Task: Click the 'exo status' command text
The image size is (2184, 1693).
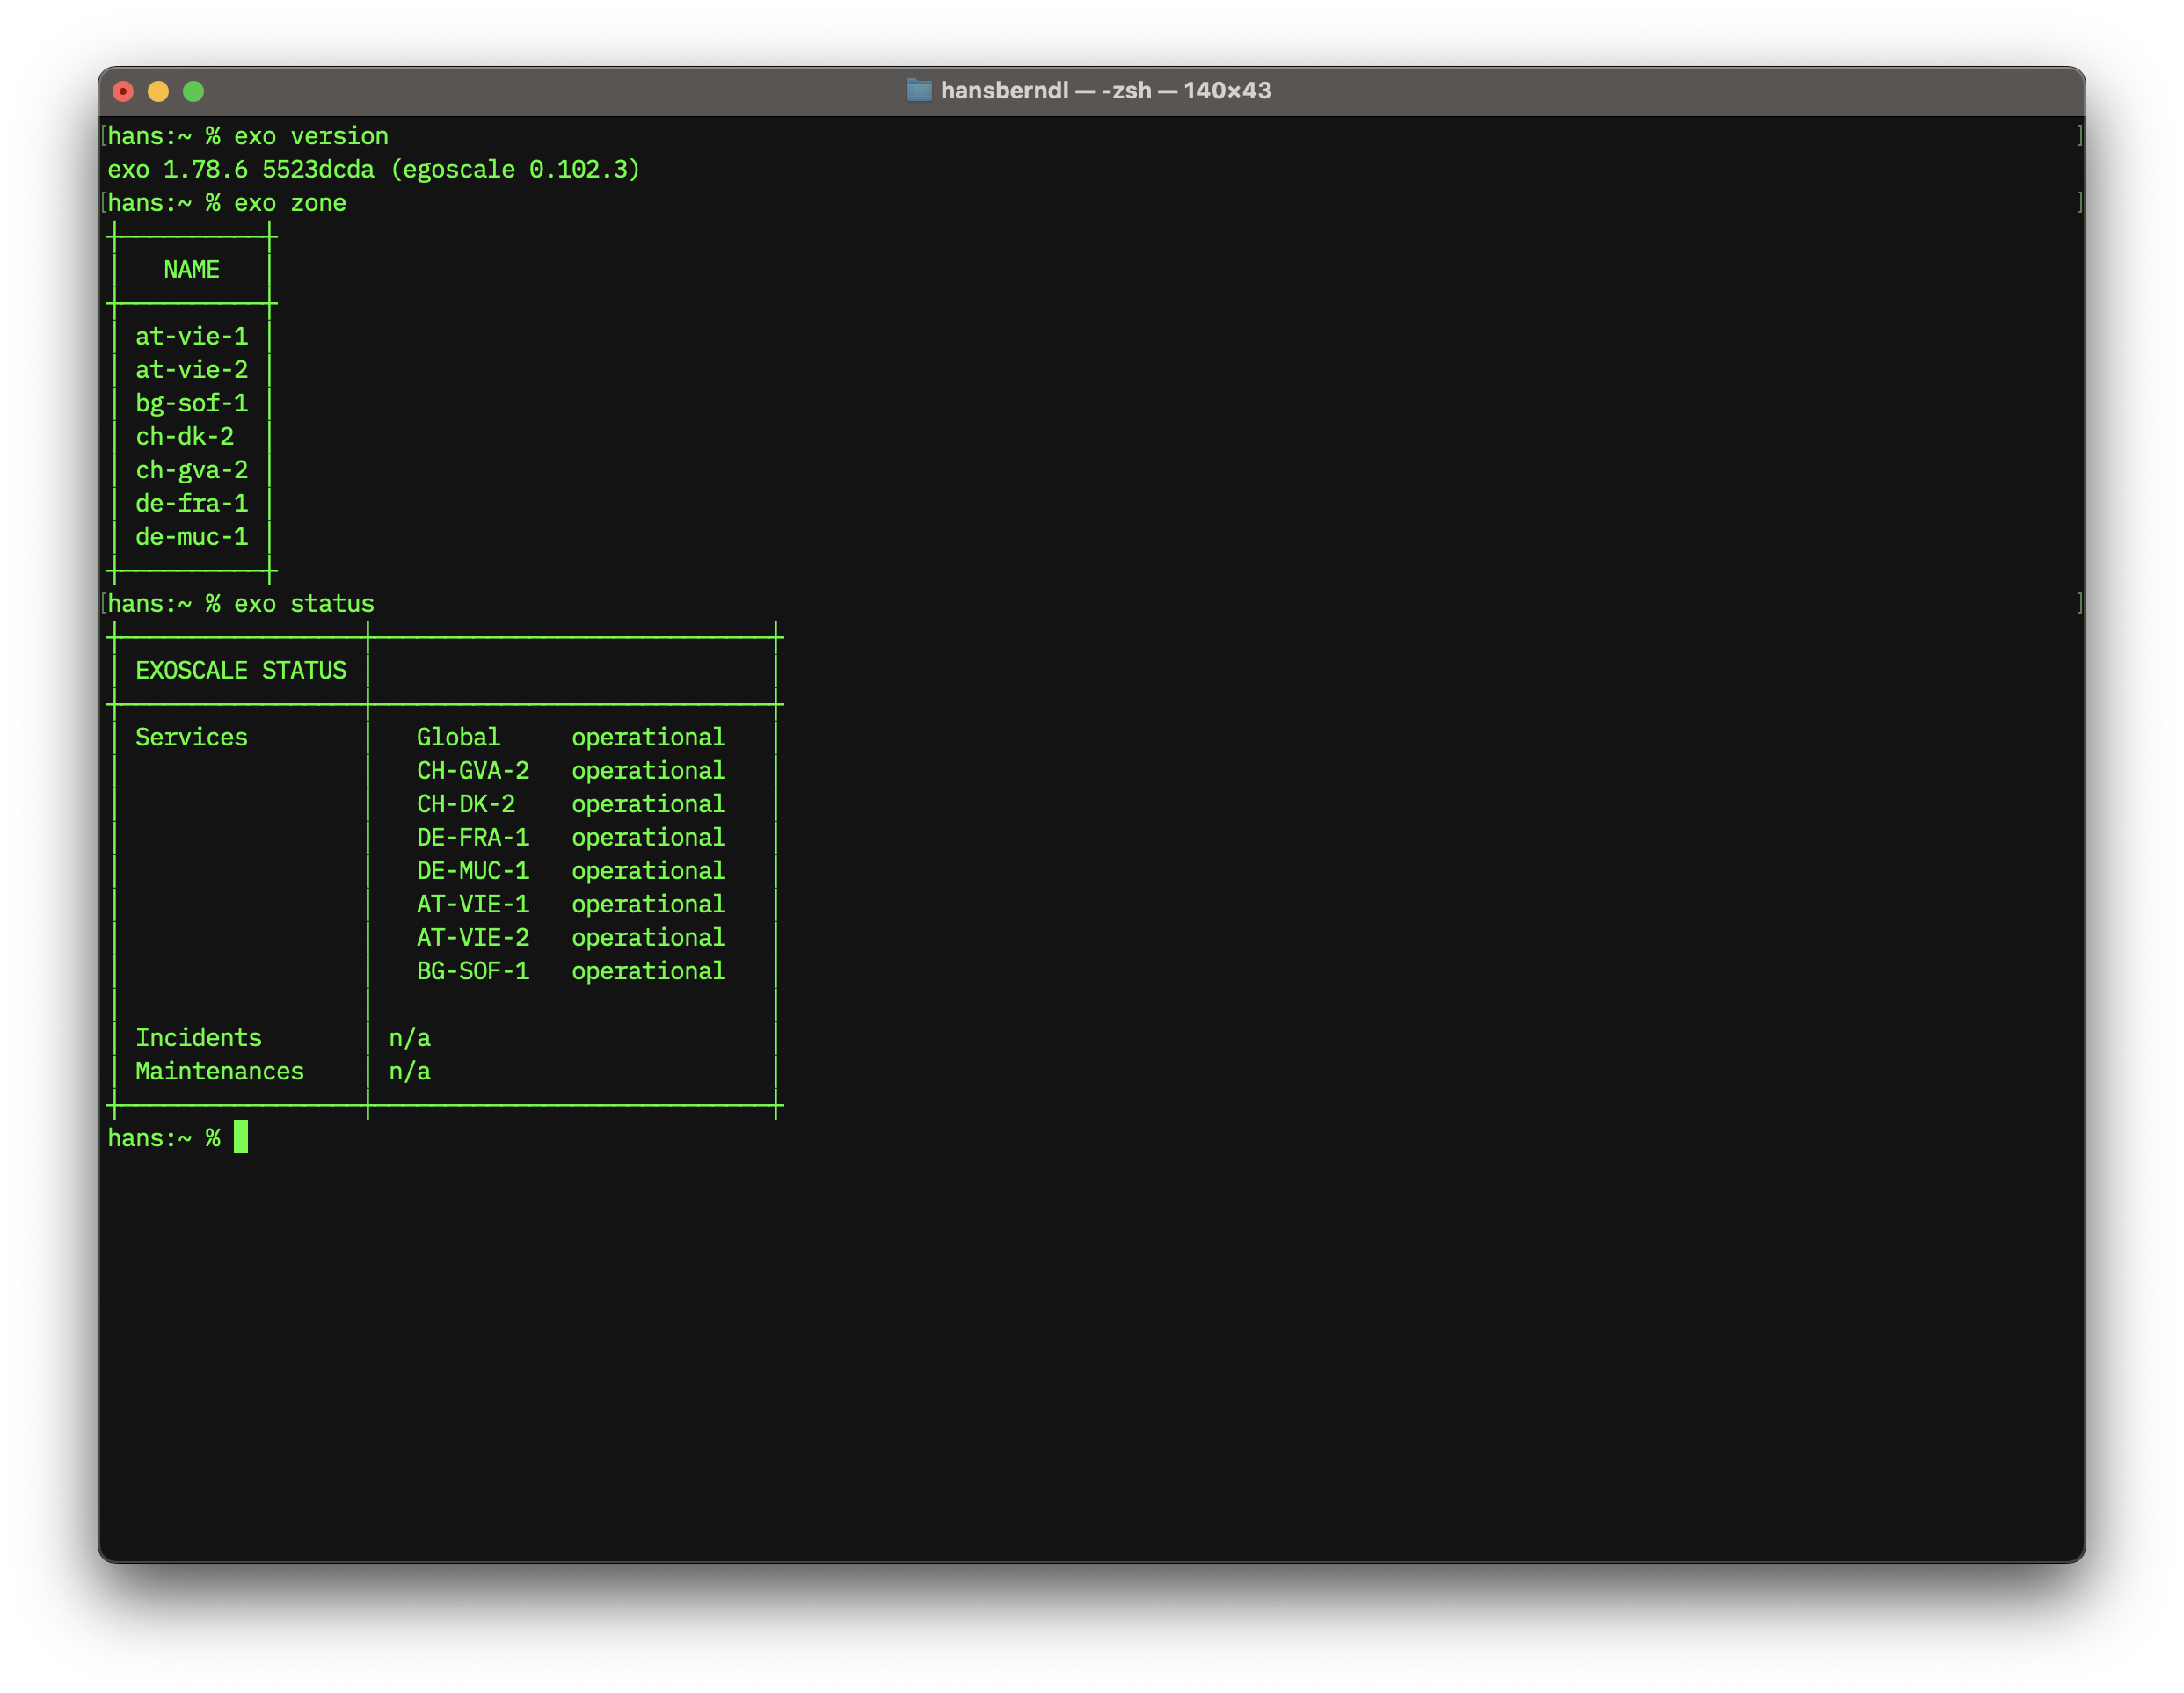Action: pos(304,604)
